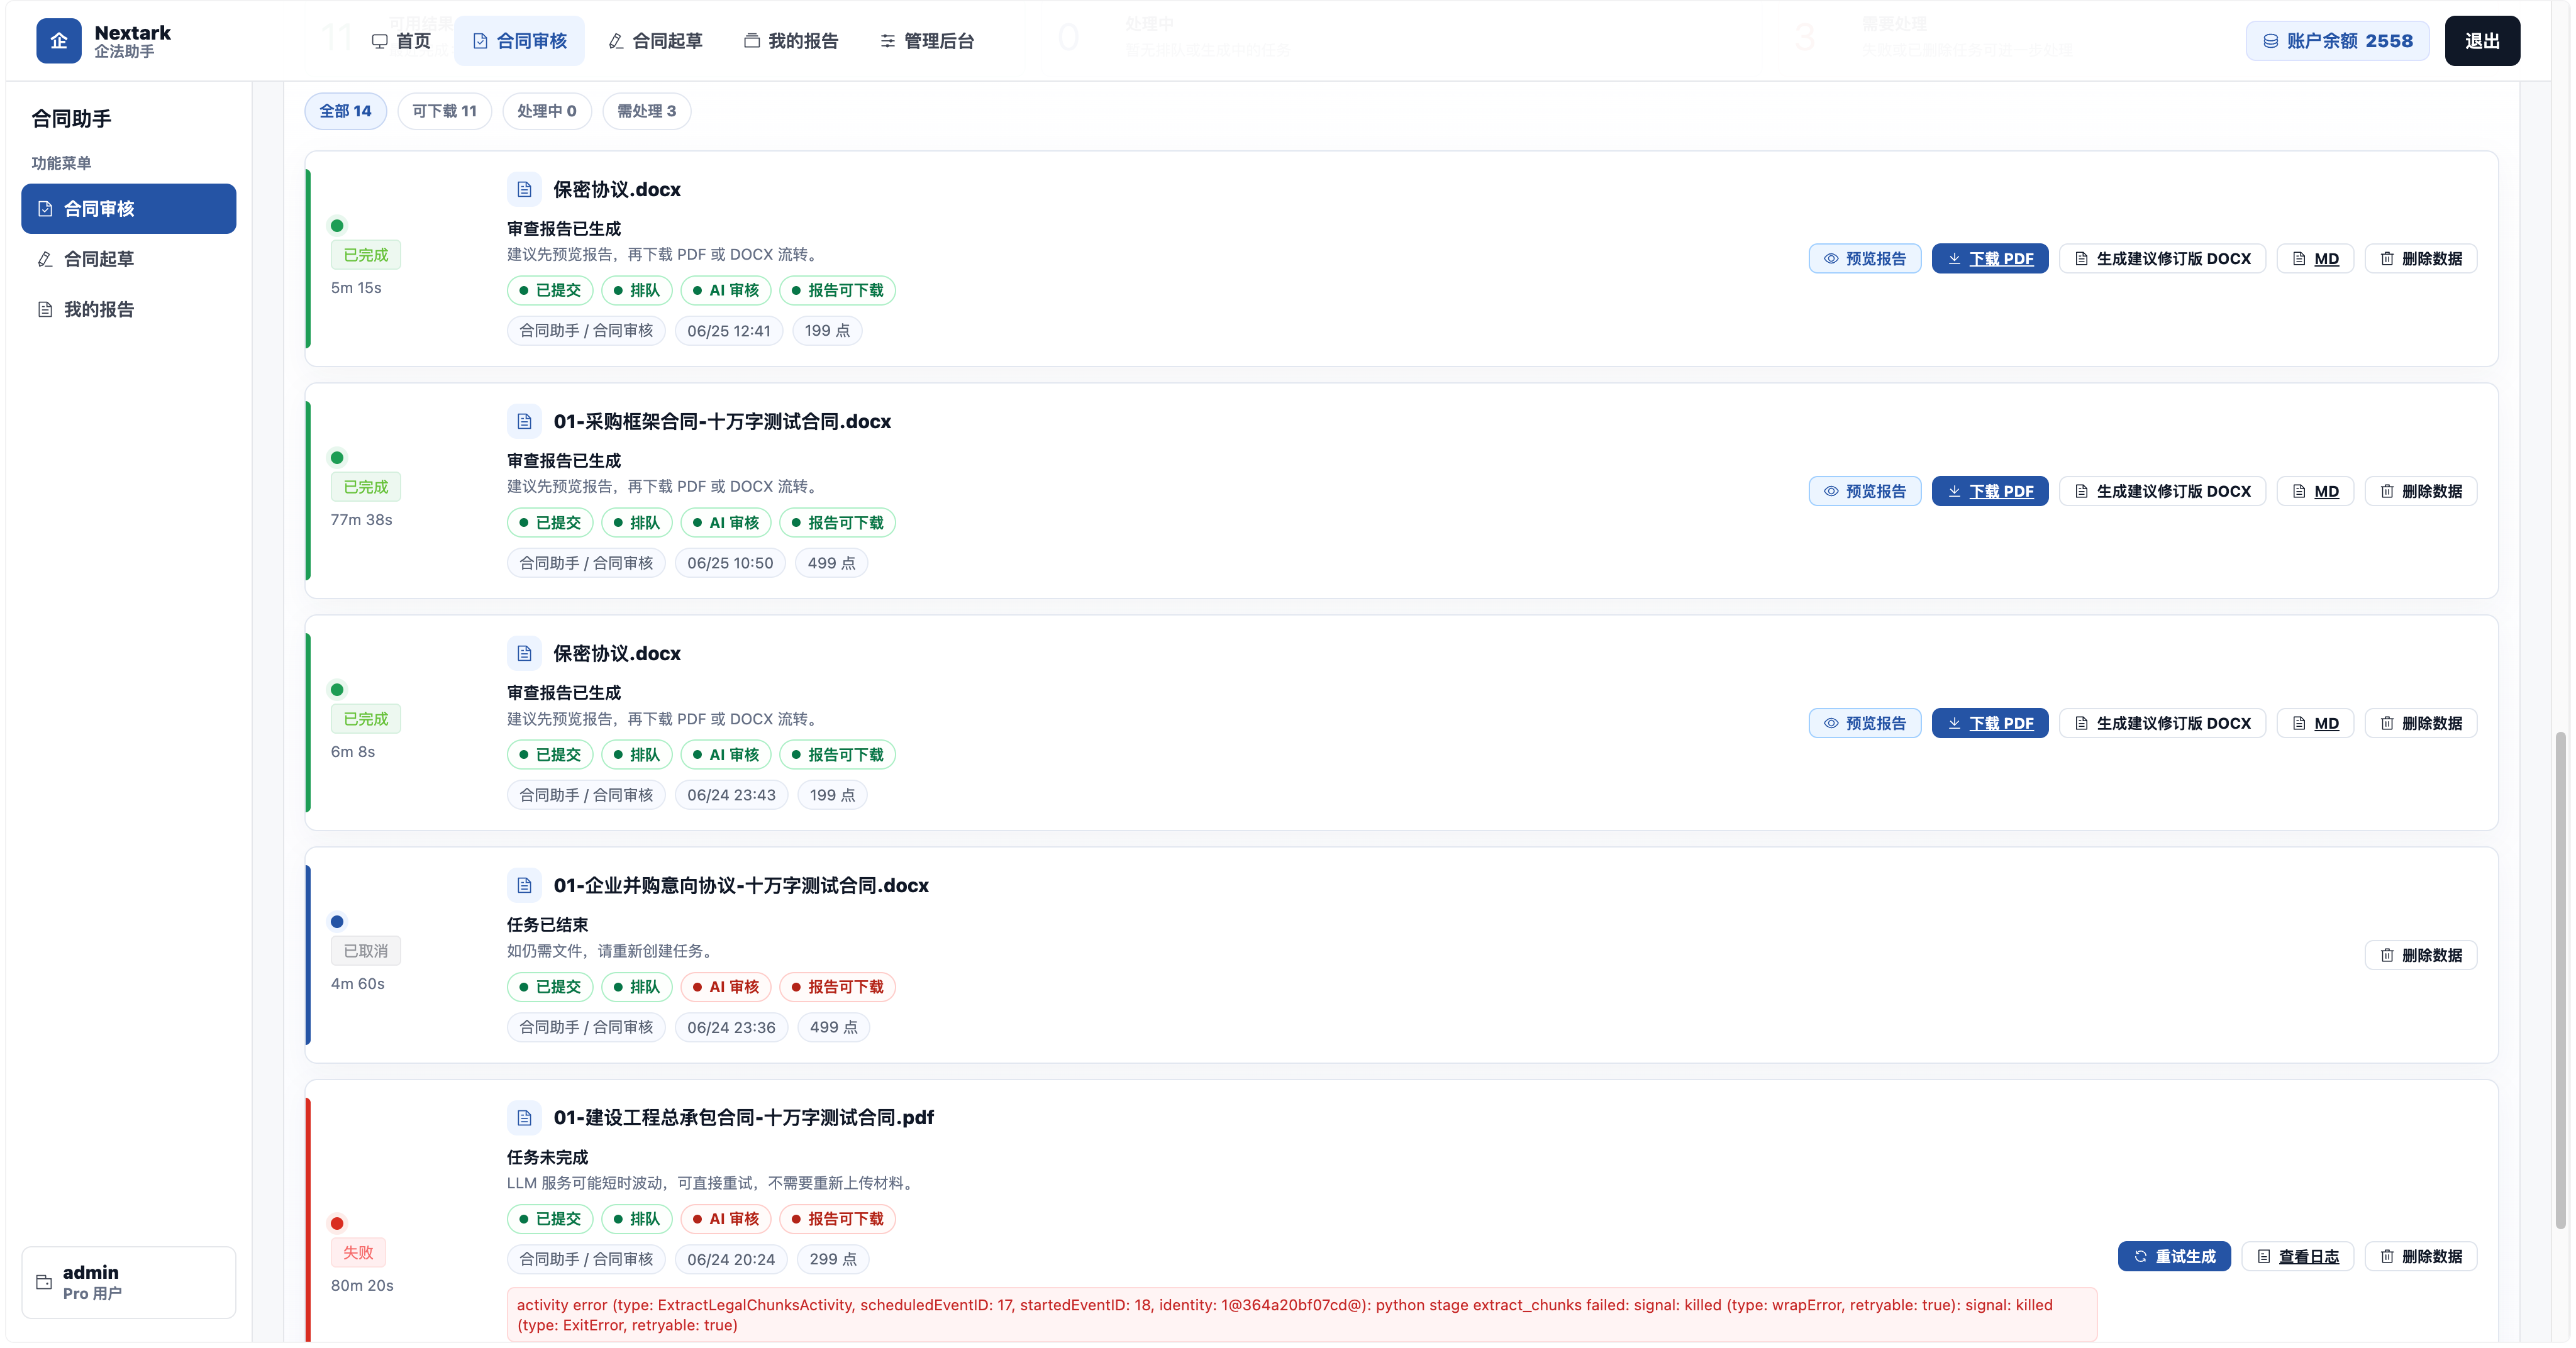Generate 建议修订版 DOCX for 保密协议.docx 06/25 12:41
The image size is (2576, 1348).
click(2162, 259)
